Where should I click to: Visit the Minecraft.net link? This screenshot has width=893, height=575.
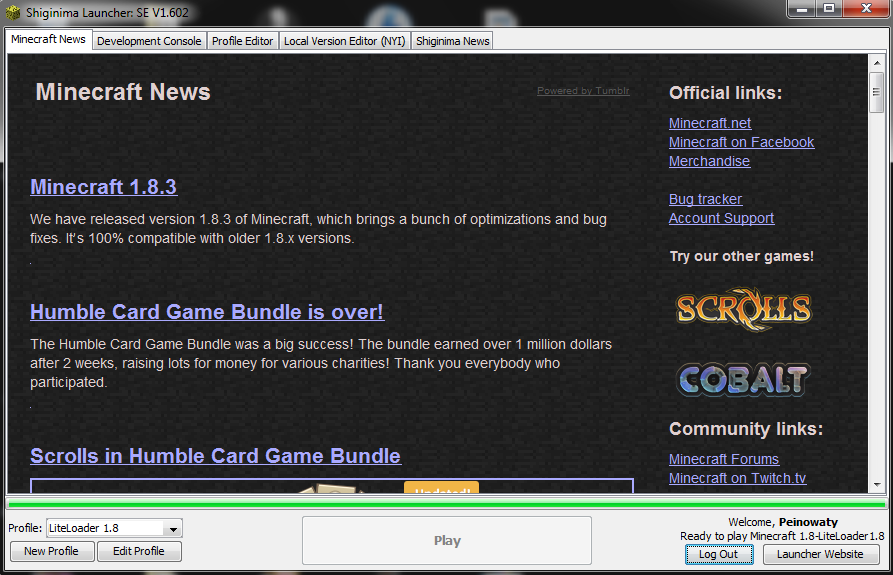point(710,123)
